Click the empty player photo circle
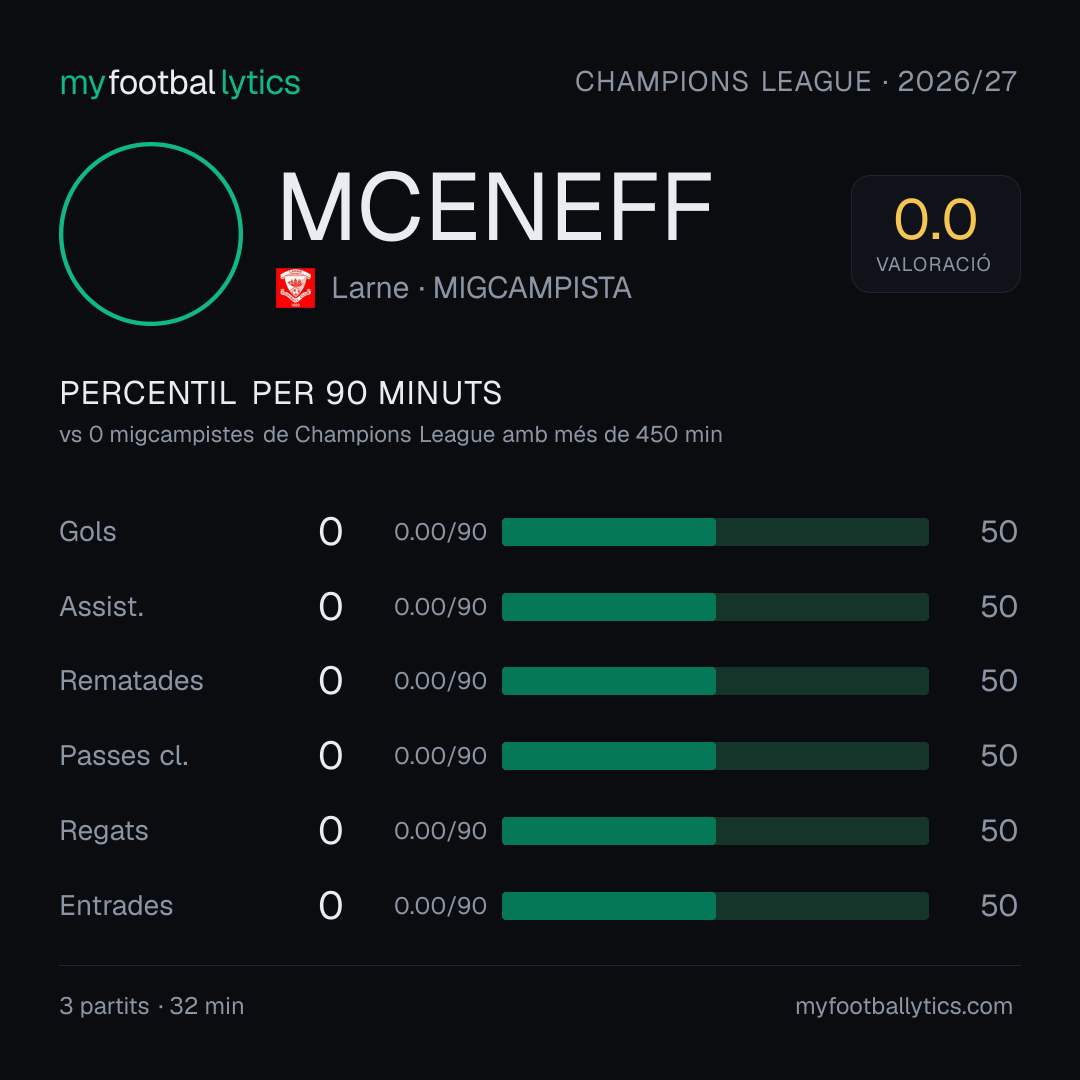1080x1080 pixels. point(151,234)
